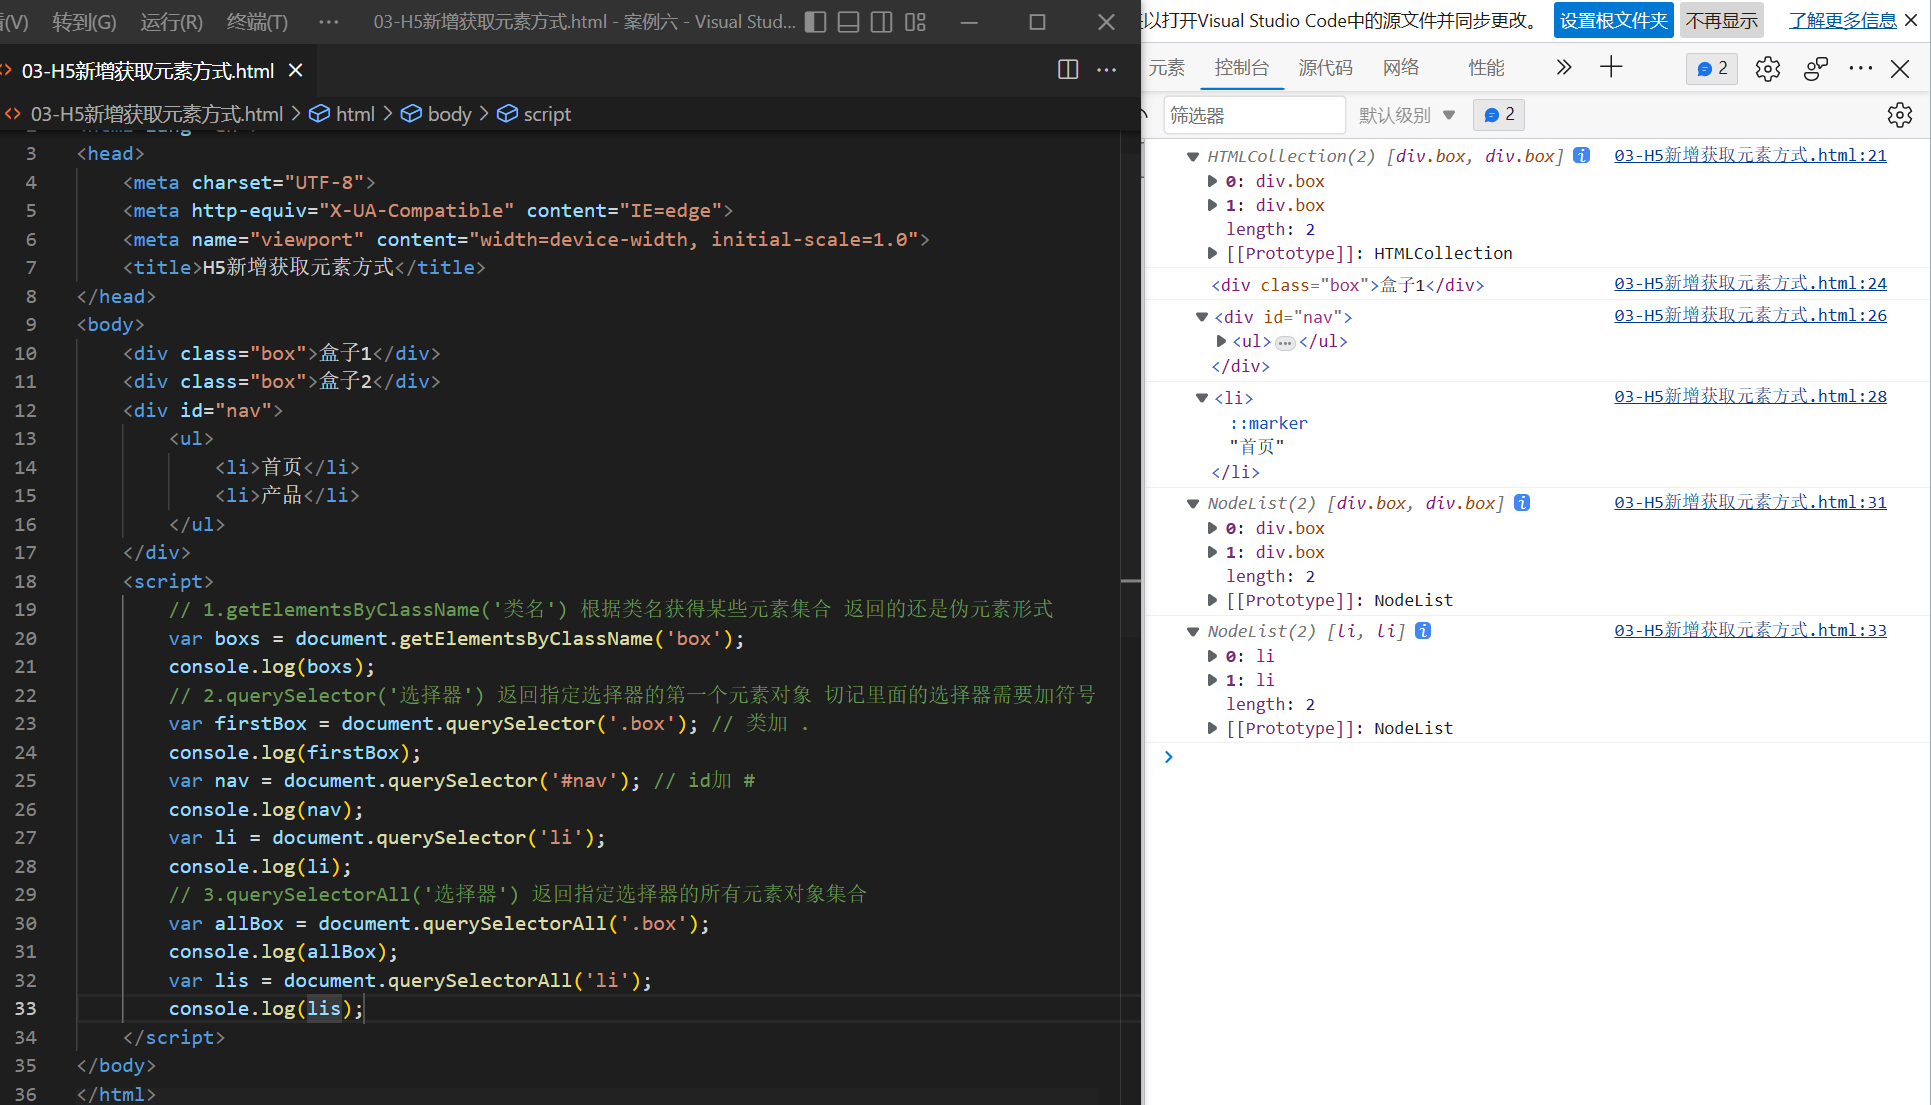Expand the ul node inside nav div
1931x1105 pixels.
pos(1221,341)
